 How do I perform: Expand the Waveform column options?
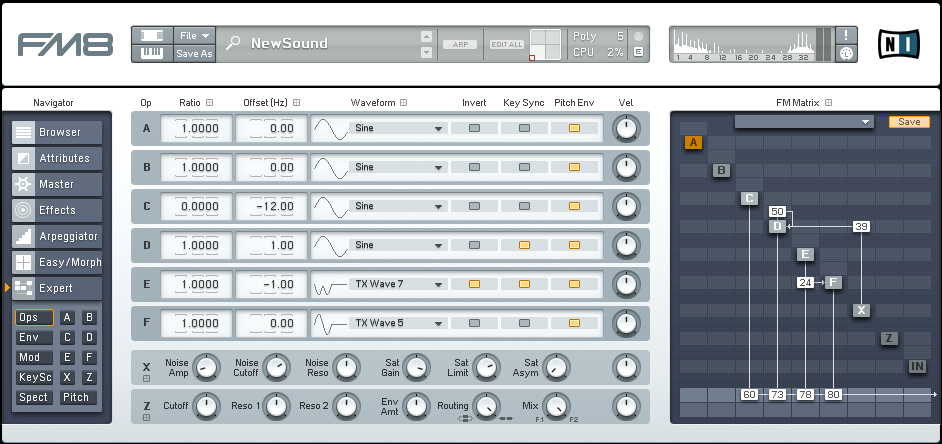pos(404,103)
